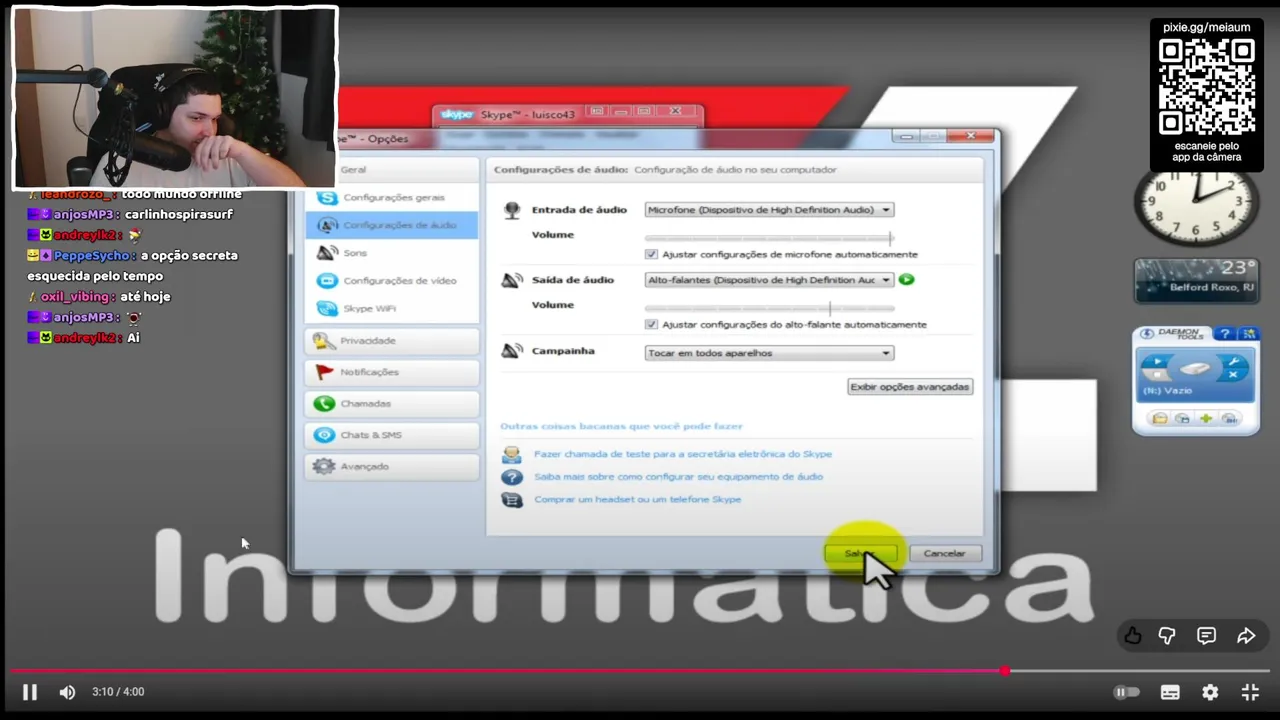Expand the Chats & SMS section

click(x=393, y=435)
